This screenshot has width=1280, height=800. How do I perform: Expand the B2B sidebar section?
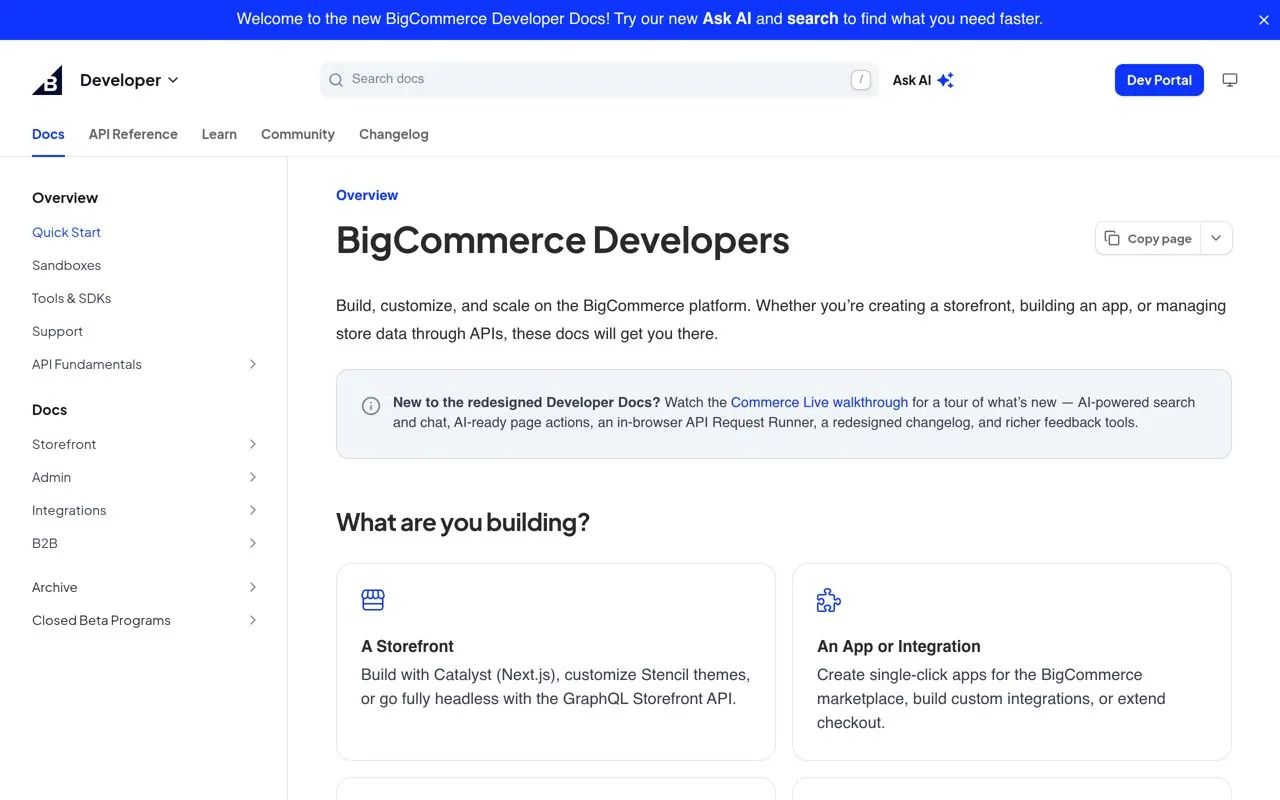click(x=253, y=543)
